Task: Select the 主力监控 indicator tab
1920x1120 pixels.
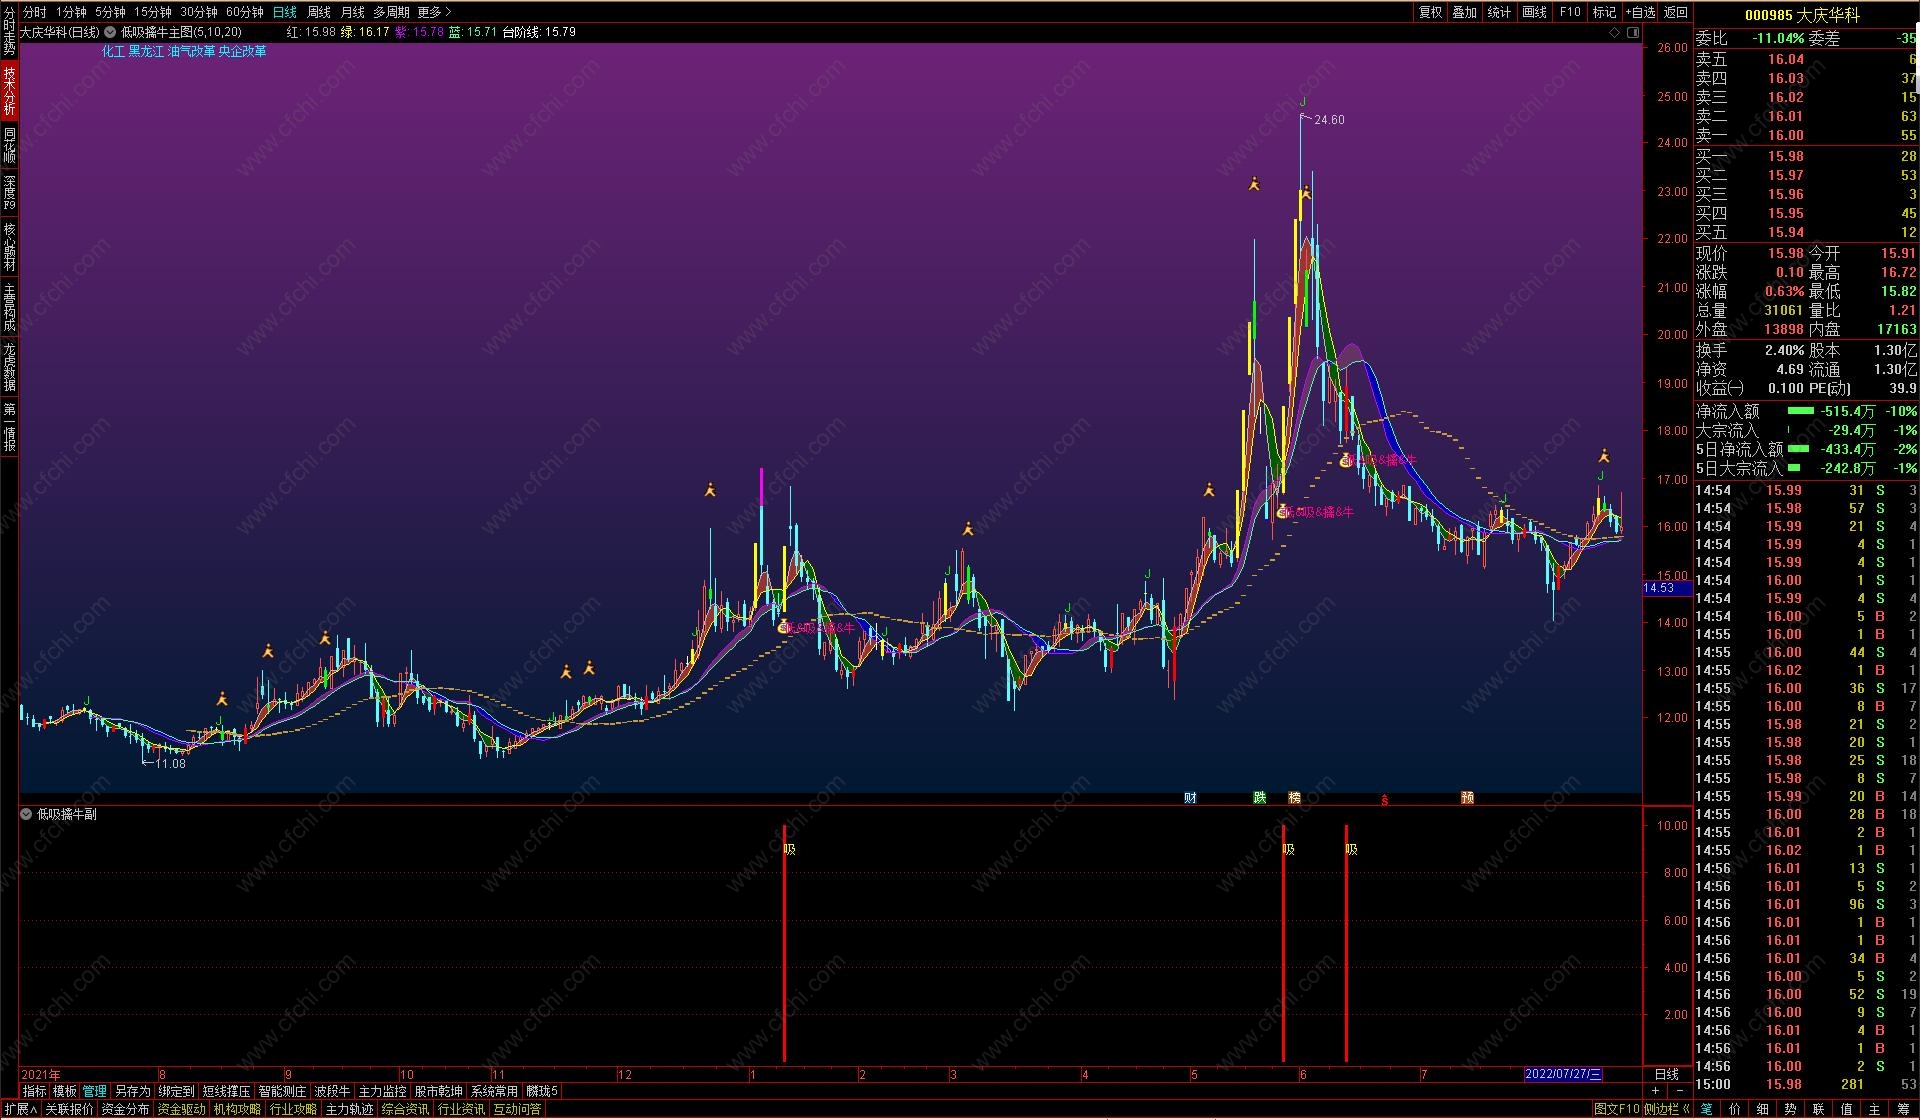Action: 382,1091
